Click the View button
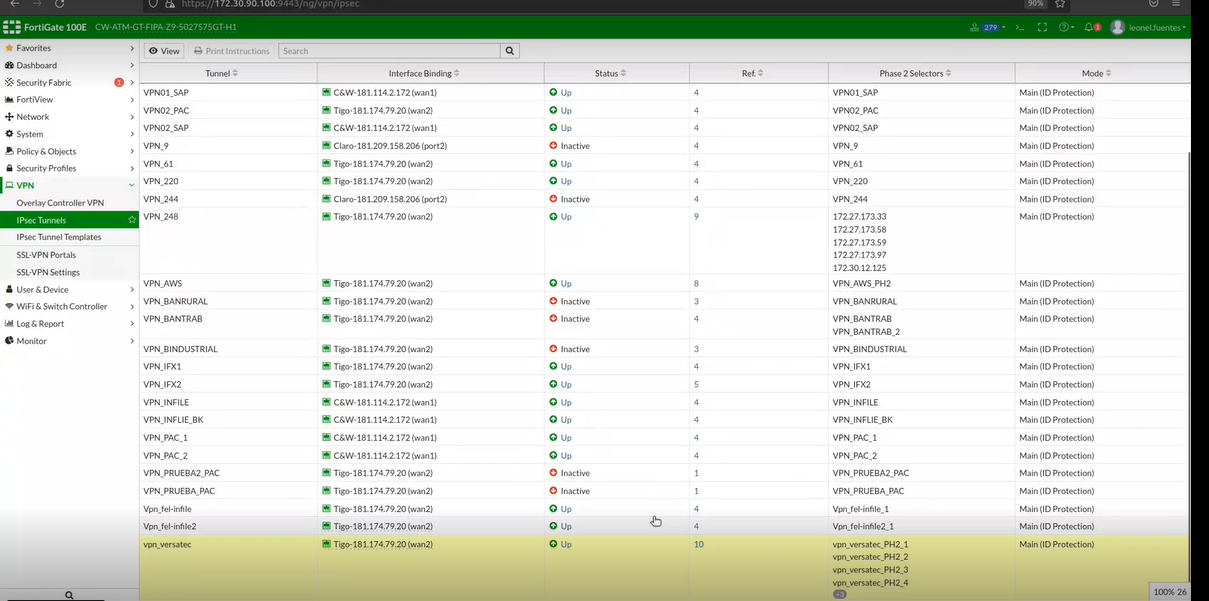1209x601 pixels. click(164, 51)
